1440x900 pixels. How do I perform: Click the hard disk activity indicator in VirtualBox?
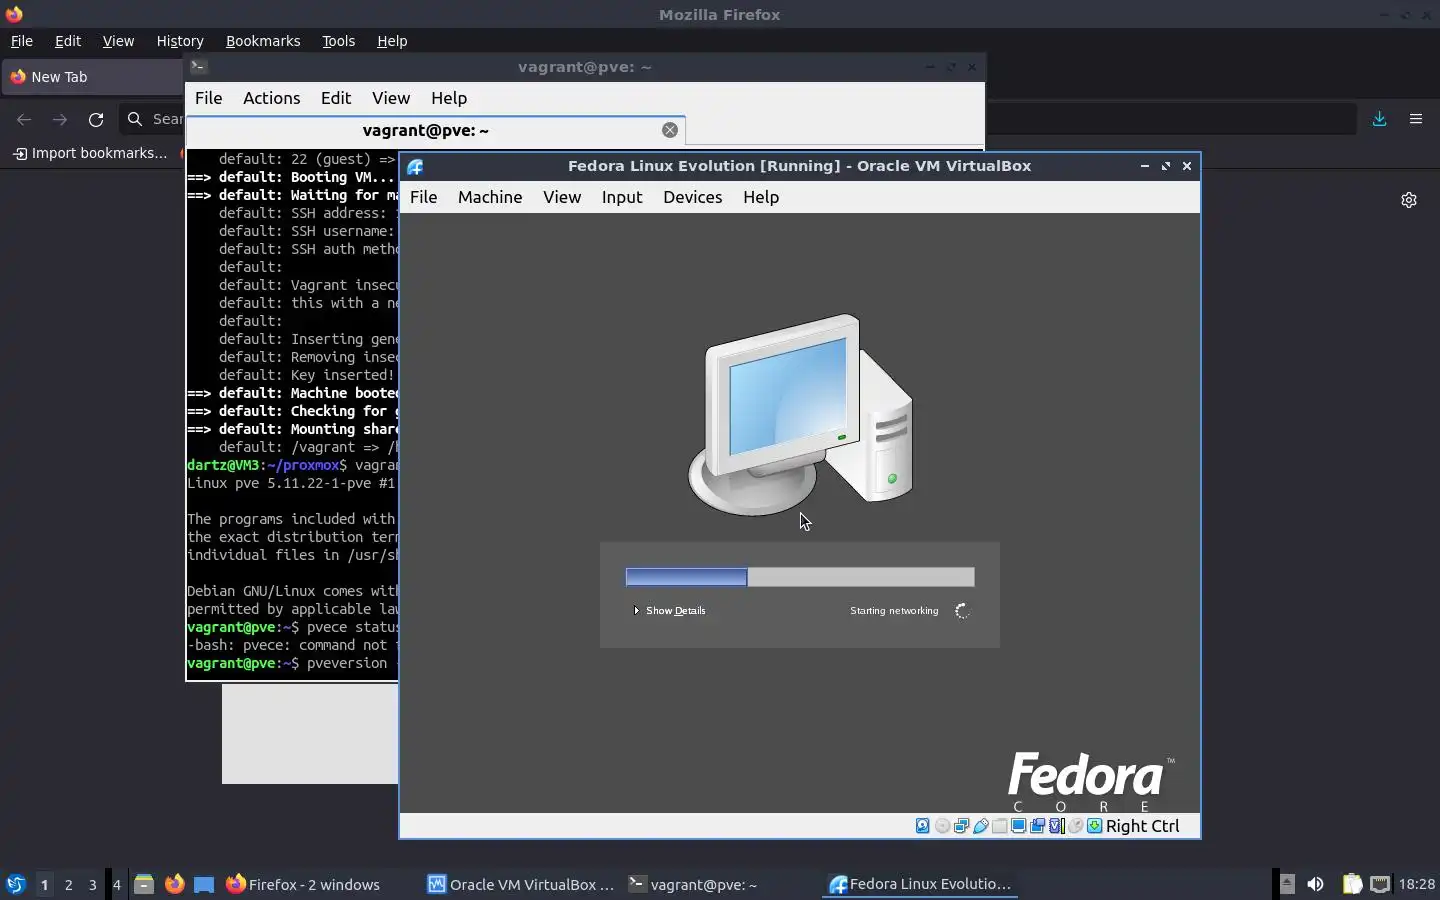point(923,826)
